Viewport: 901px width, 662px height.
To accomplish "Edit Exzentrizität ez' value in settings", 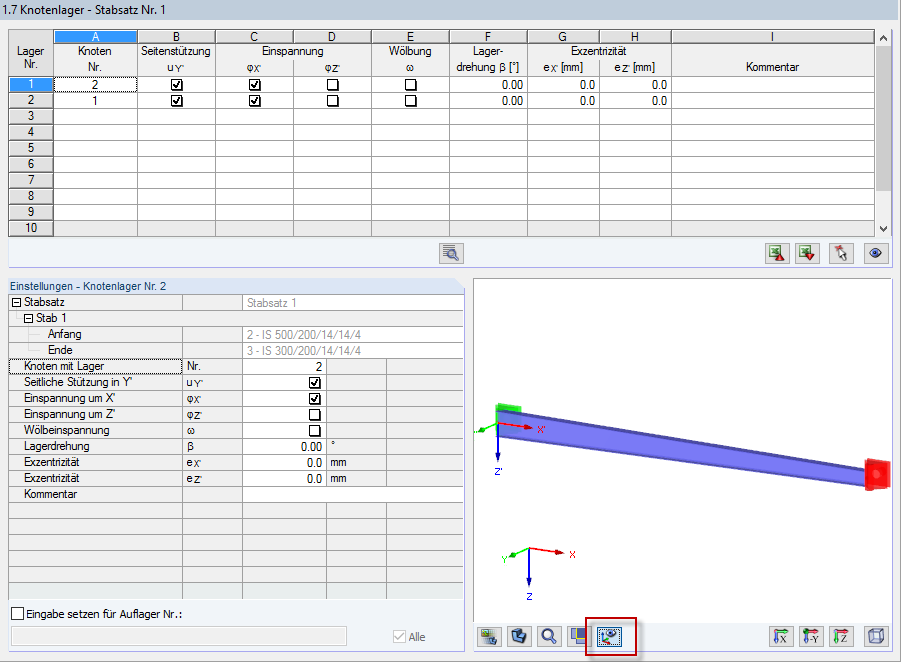I will point(284,479).
